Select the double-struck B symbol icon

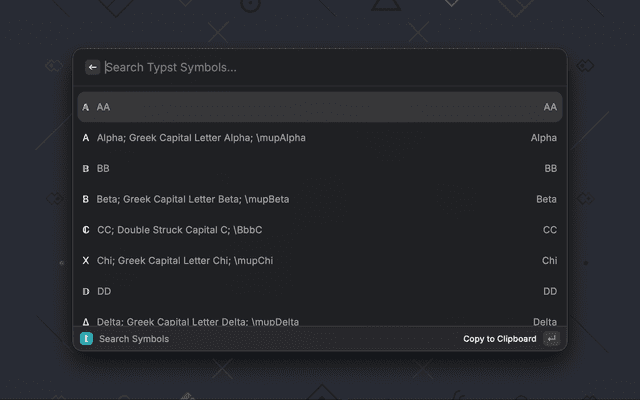[x=86, y=169]
